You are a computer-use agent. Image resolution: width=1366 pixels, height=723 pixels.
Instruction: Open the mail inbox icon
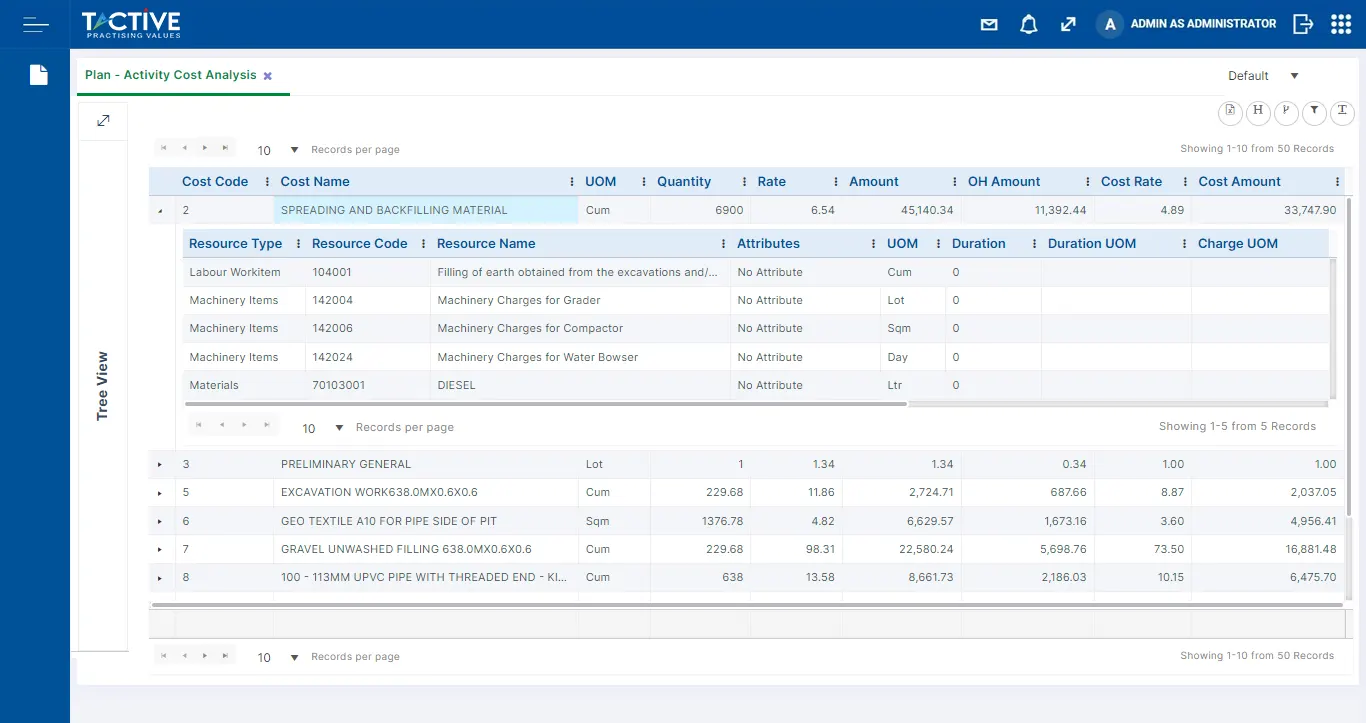coord(989,24)
